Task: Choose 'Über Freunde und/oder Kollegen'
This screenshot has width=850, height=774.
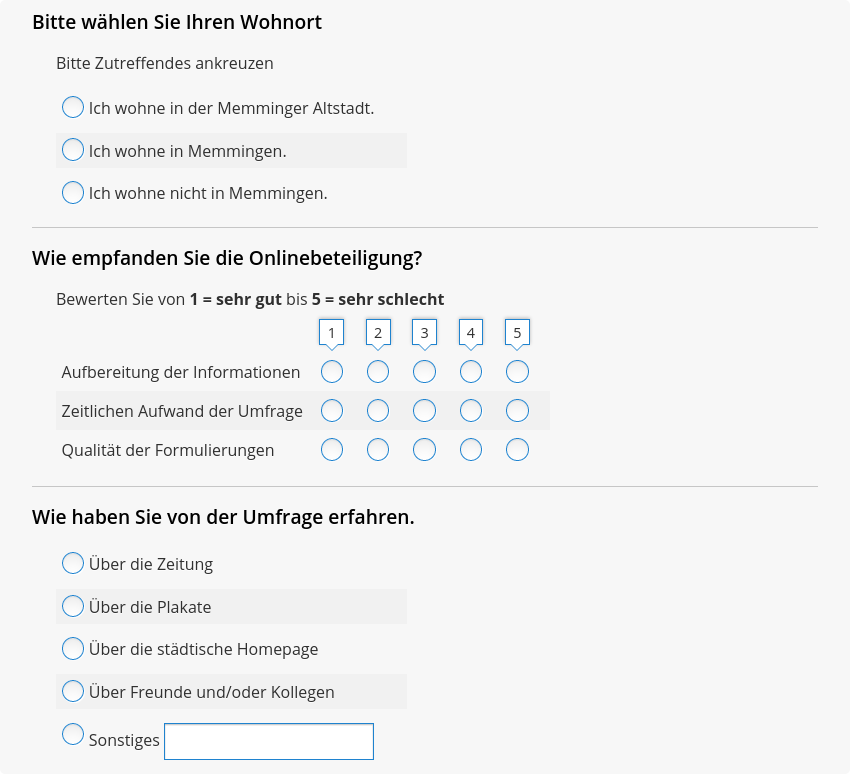Action: (x=73, y=691)
